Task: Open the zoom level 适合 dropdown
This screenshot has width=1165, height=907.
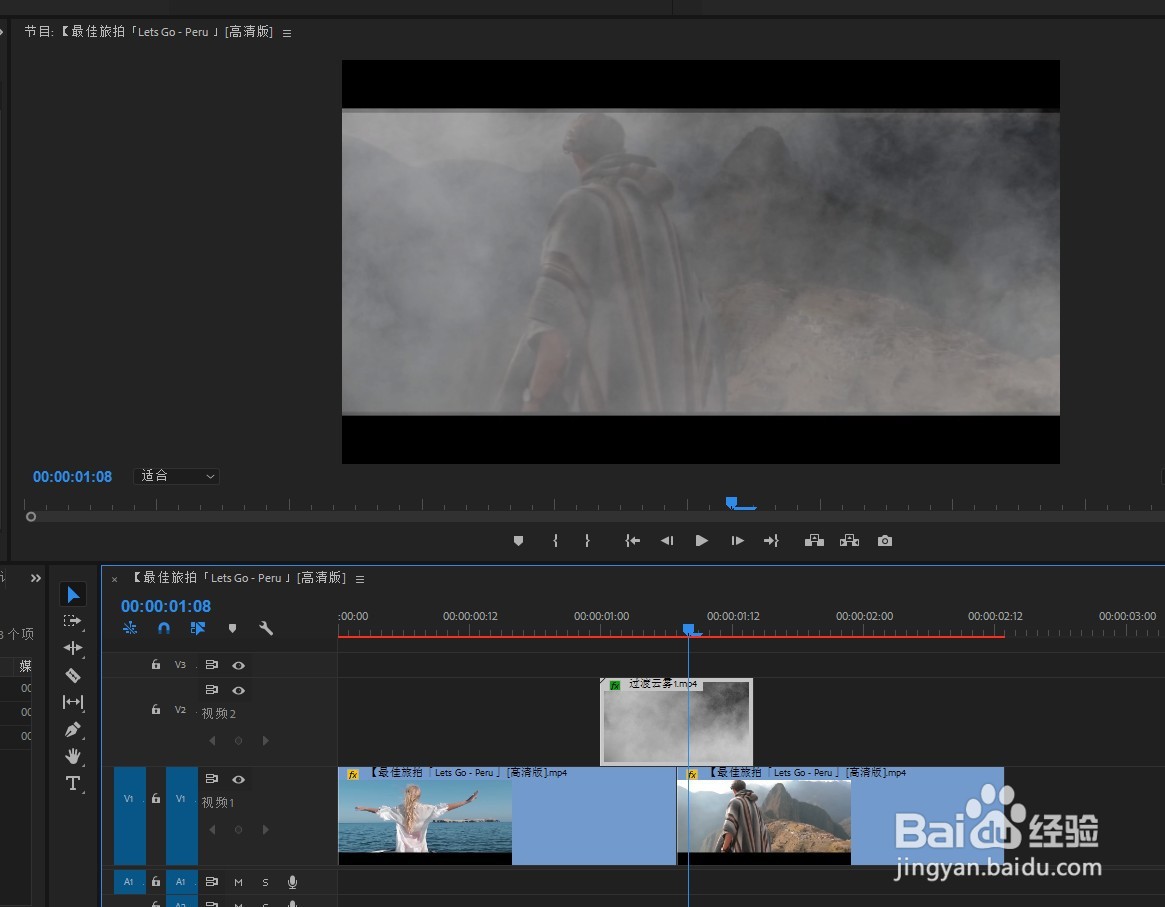Action: coord(177,476)
